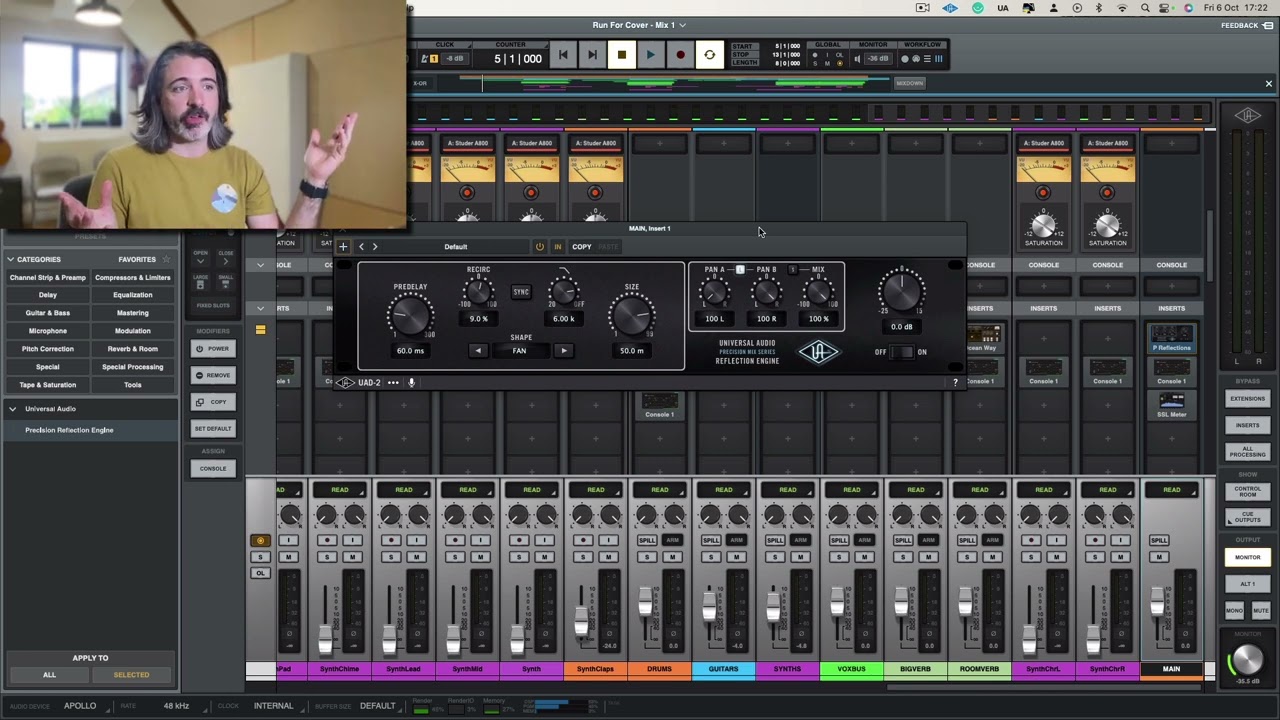The image size is (1280, 720).
Task: Apply to ALL button at bottom left
Action: point(49,675)
